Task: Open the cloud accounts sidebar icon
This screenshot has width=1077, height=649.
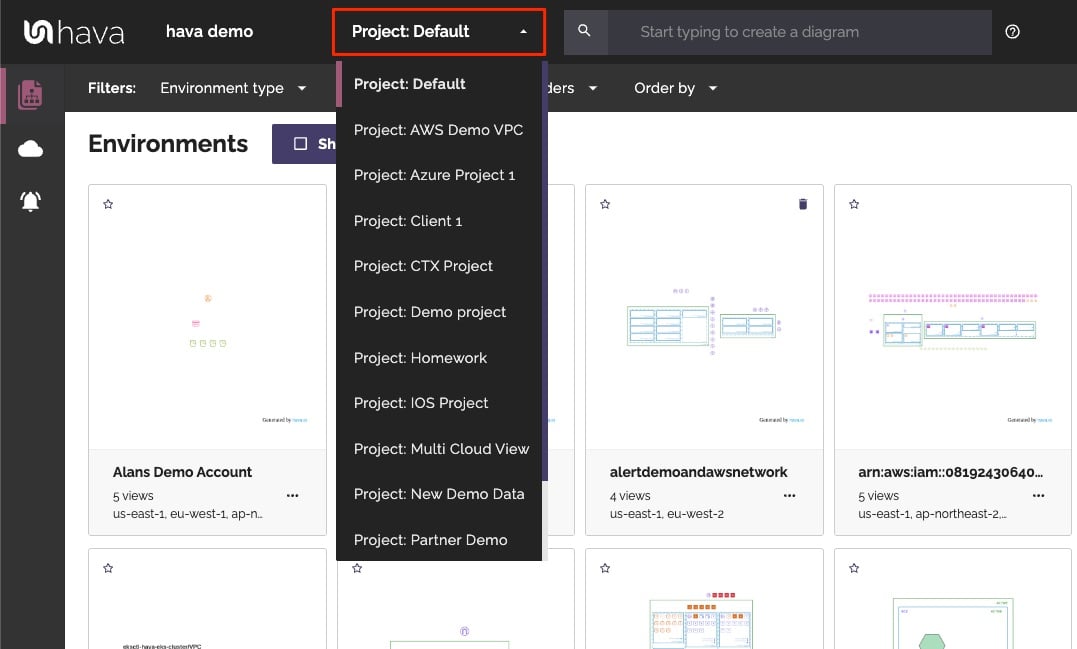Action: pos(31,149)
